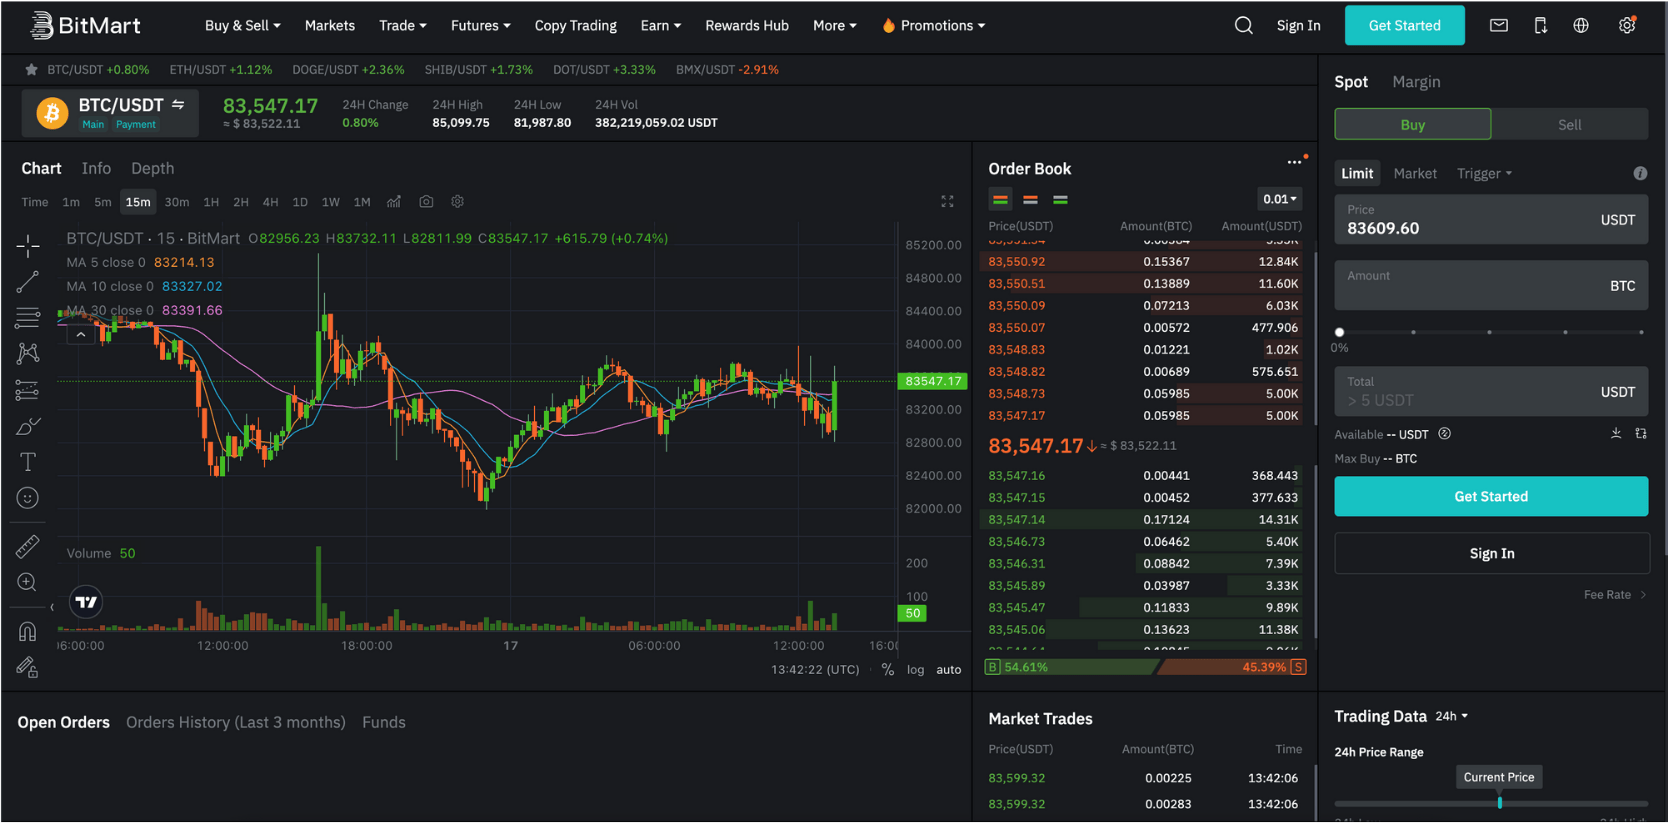Image resolution: width=1668 pixels, height=824 pixels.
Task: Show only sell orders in order book
Action: [x=1030, y=200]
